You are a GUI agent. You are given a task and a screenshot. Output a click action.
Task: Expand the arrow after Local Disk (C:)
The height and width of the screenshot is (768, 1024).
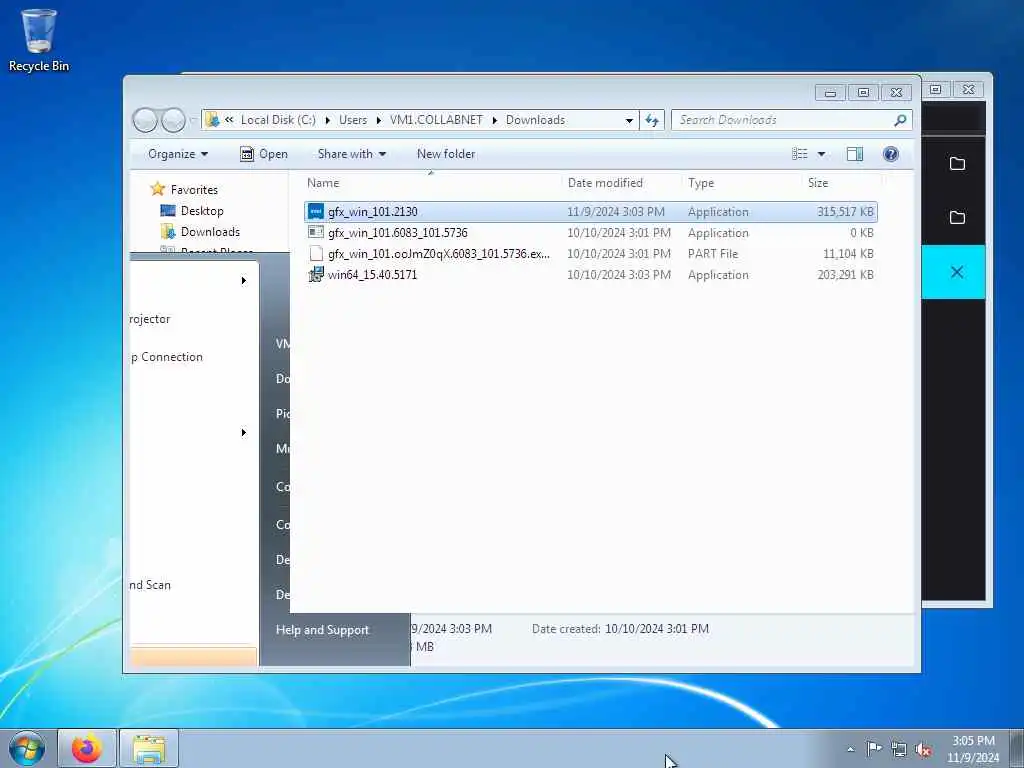327,120
